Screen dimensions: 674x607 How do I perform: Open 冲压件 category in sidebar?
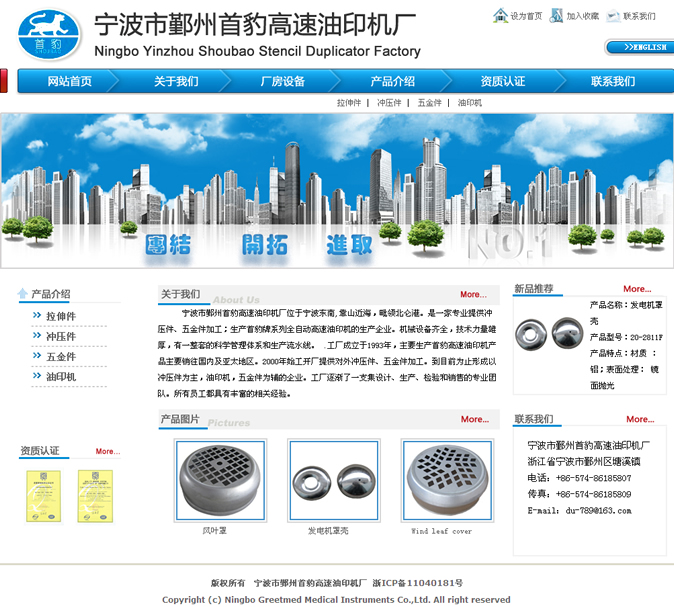tap(60, 337)
